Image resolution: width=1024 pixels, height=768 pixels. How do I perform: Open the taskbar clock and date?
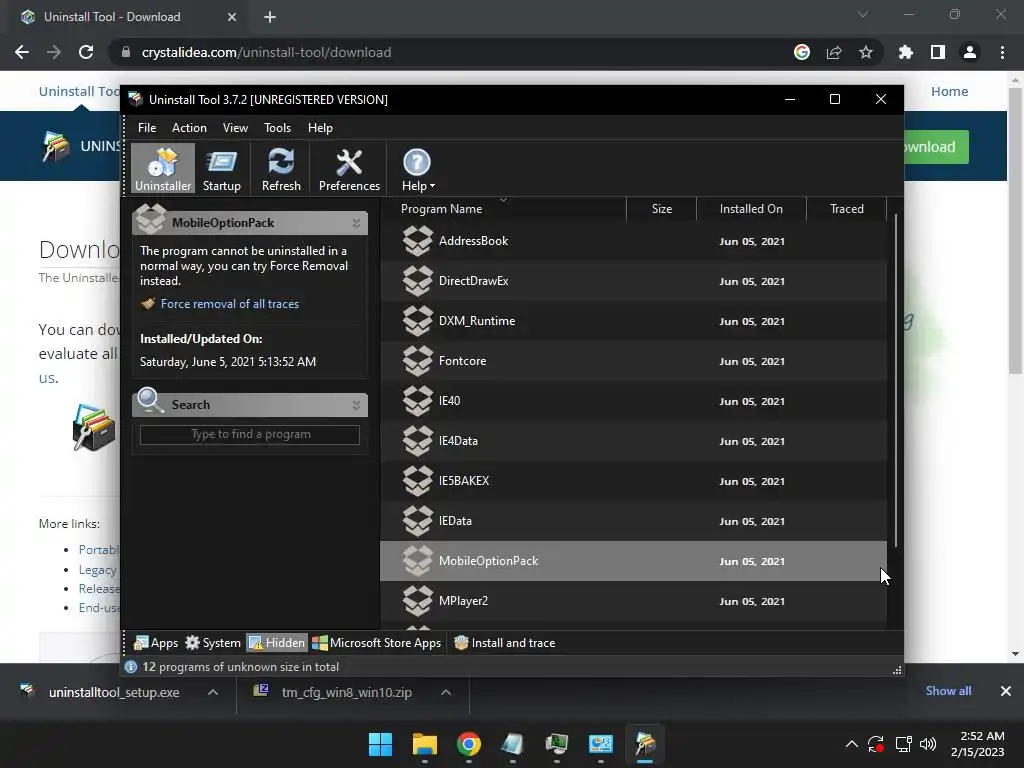tap(978, 744)
